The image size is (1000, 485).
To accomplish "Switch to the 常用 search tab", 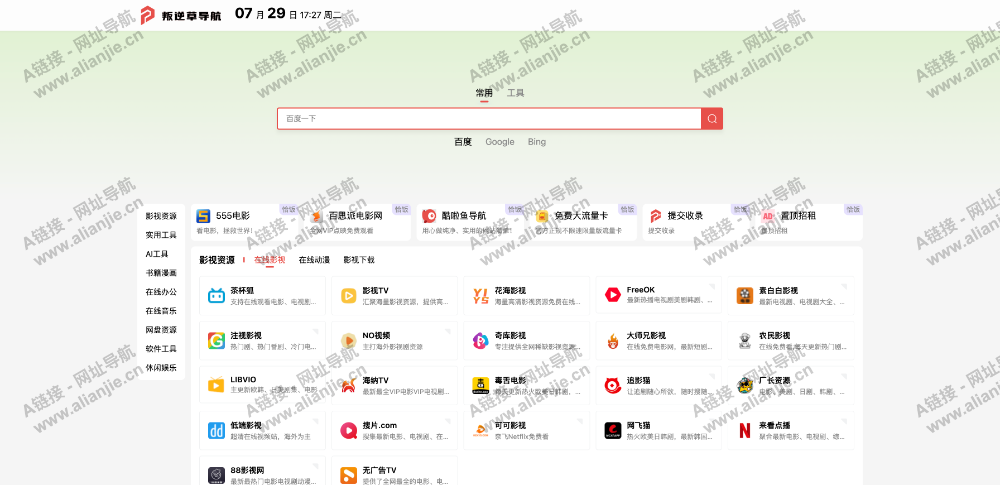I will [484, 93].
